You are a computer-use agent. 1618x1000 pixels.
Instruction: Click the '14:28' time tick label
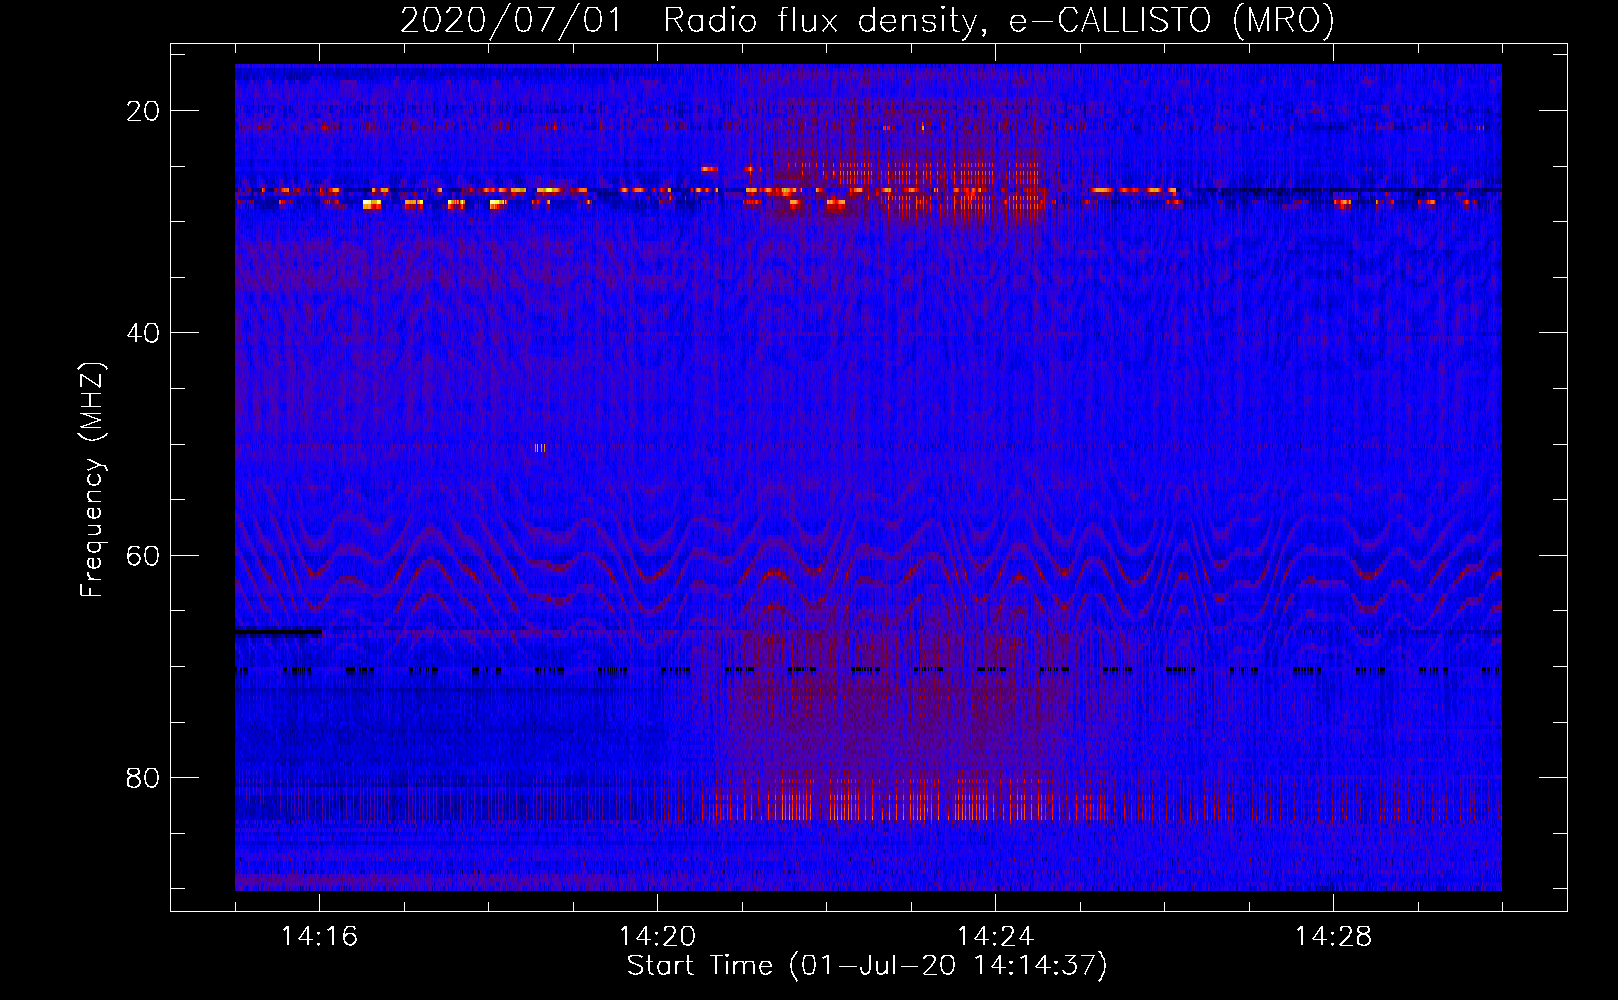(1333, 936)
